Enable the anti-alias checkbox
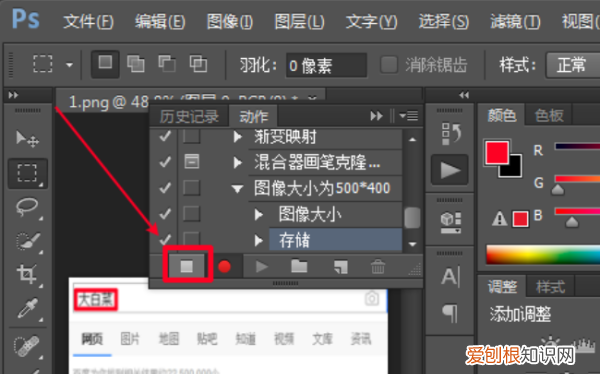This screenshot has height=374, width=600. (x=389, y=64)
